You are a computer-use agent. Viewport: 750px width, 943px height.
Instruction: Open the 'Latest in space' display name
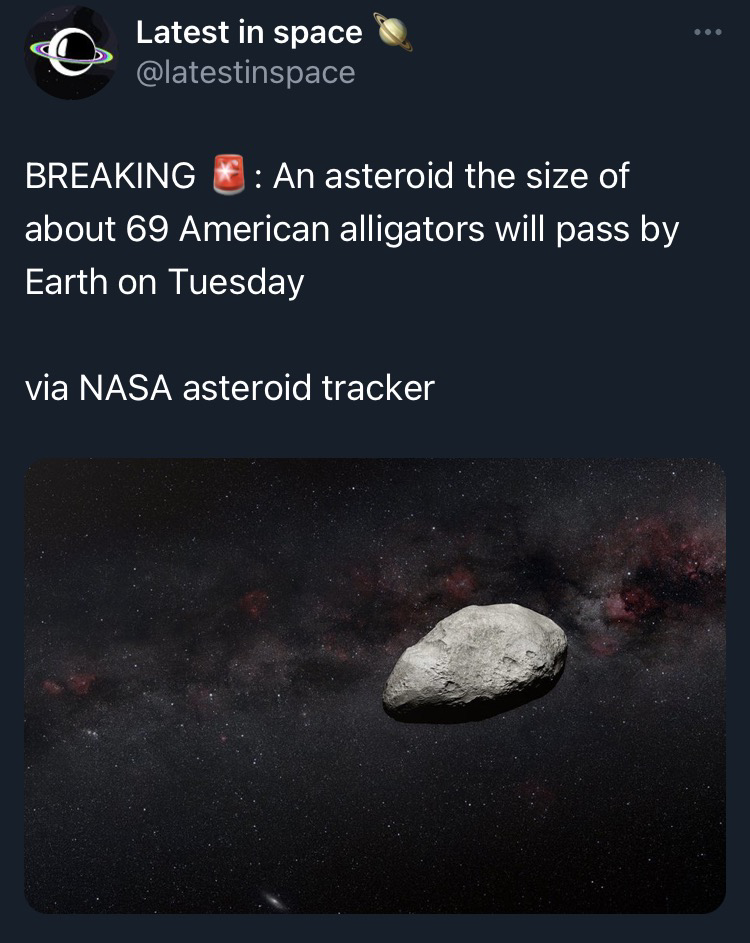(x=249, y=32)
